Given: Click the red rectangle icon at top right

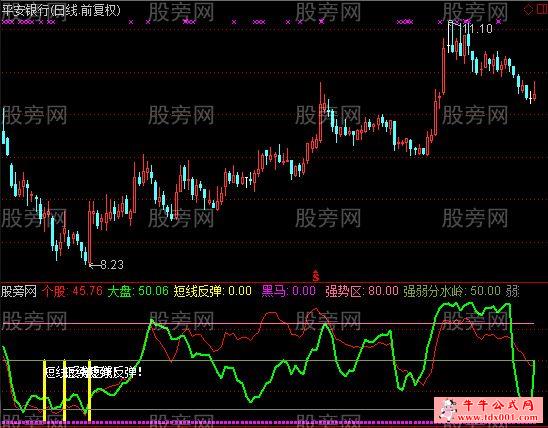Looking at the screenshot, I should click(x=540, y=9).
